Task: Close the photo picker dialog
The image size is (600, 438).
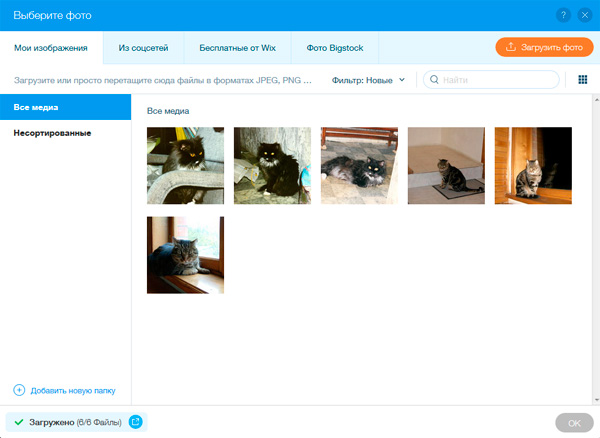Action: (585, 15)
